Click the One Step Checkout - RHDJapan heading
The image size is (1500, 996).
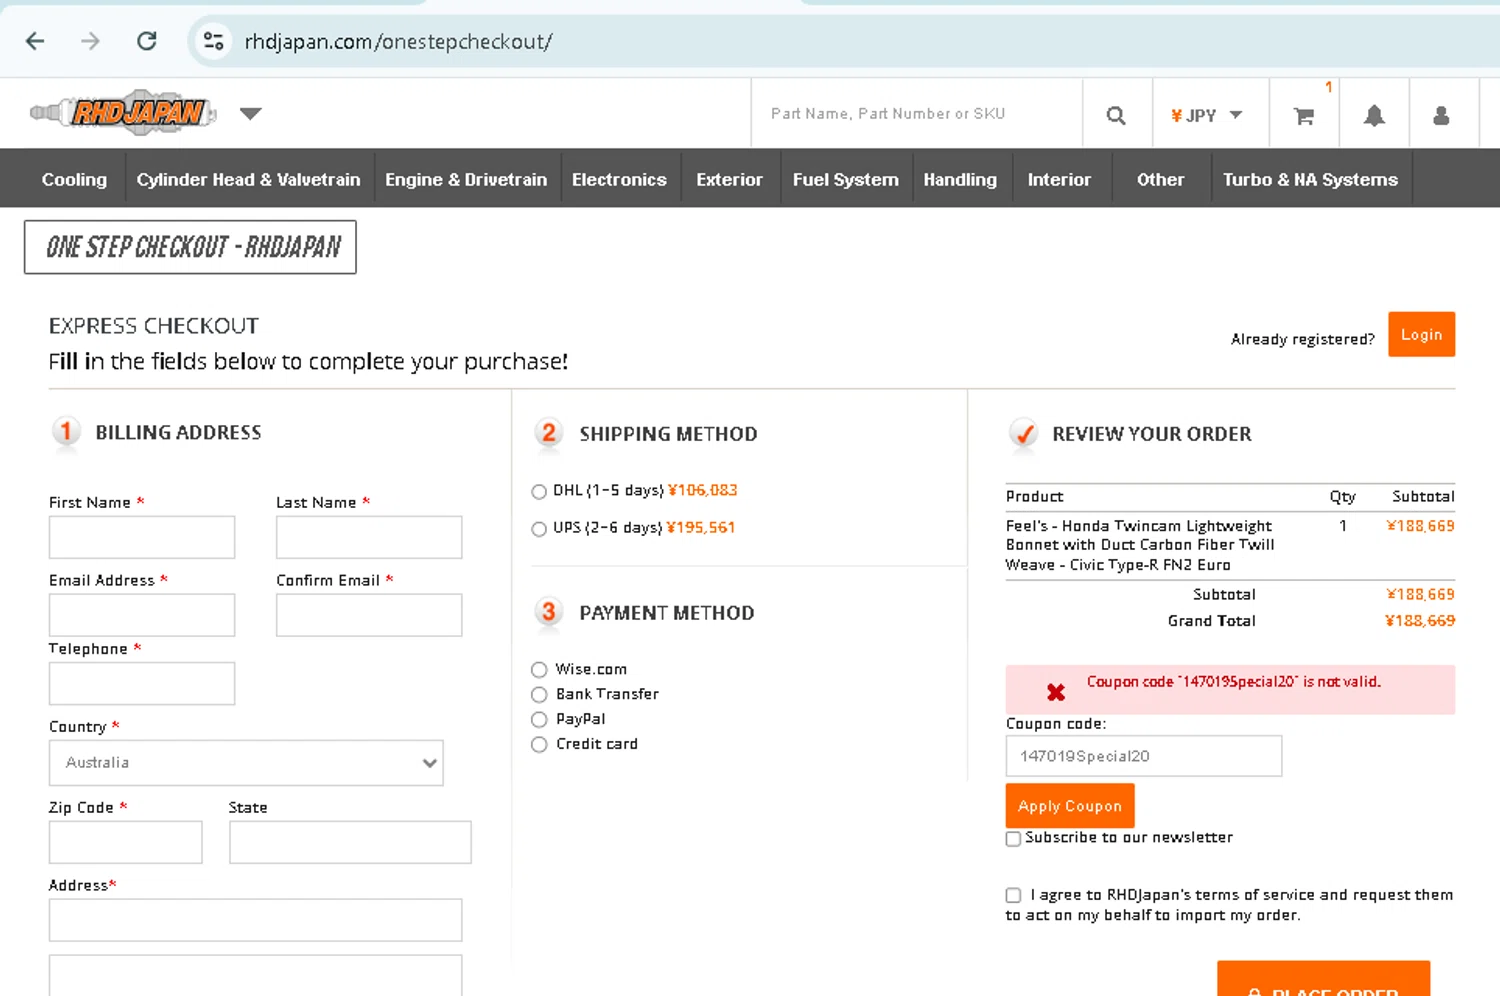pyautogui.click(x=190, y=247)
